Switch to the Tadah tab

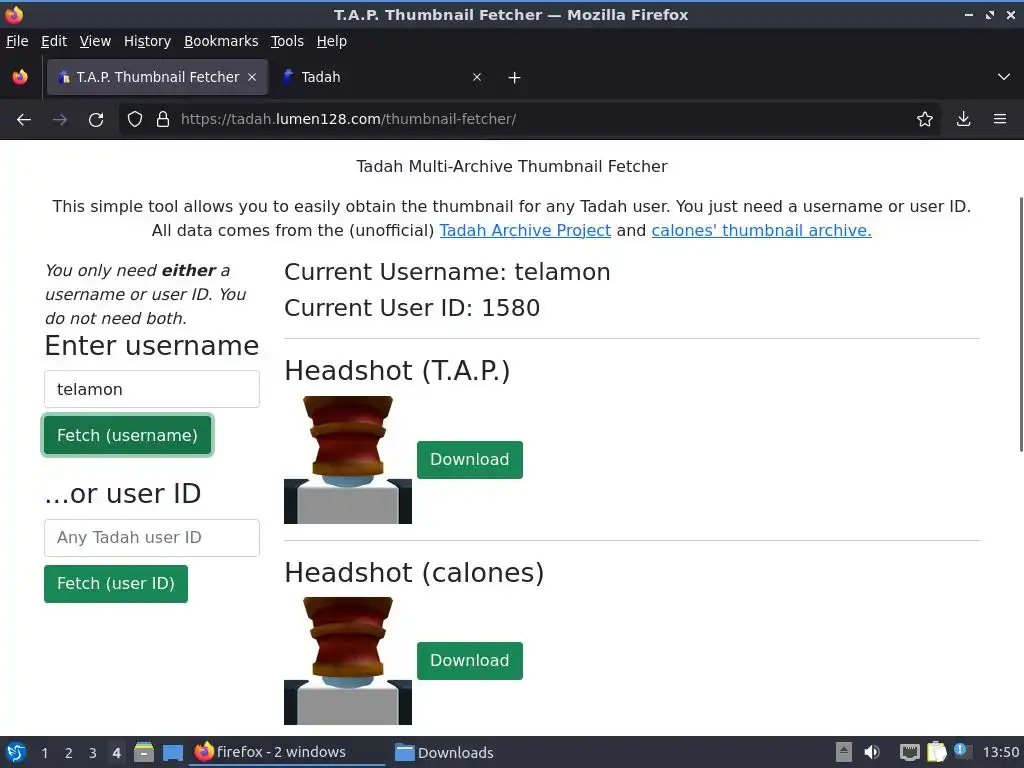click(x=382, y=77)
